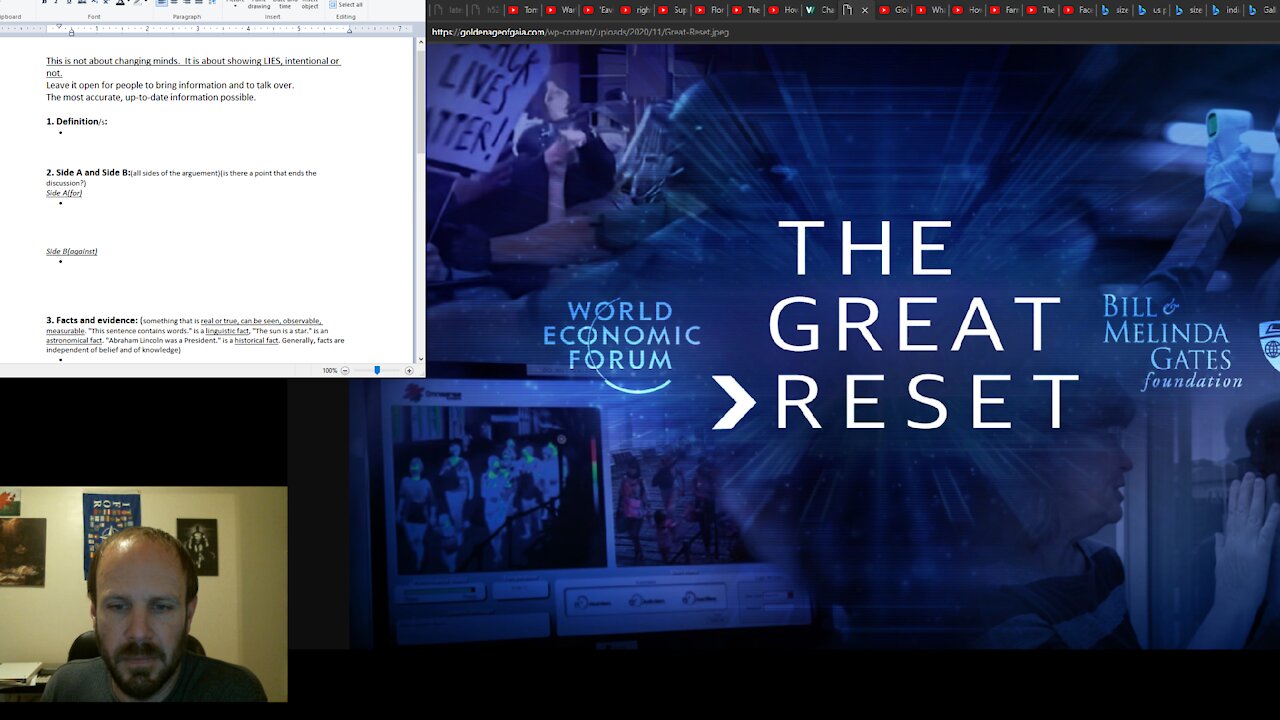Click the 'Side B(against)' line
Image resolution: width=1280 pixels, height=720 pixels.
71,251
